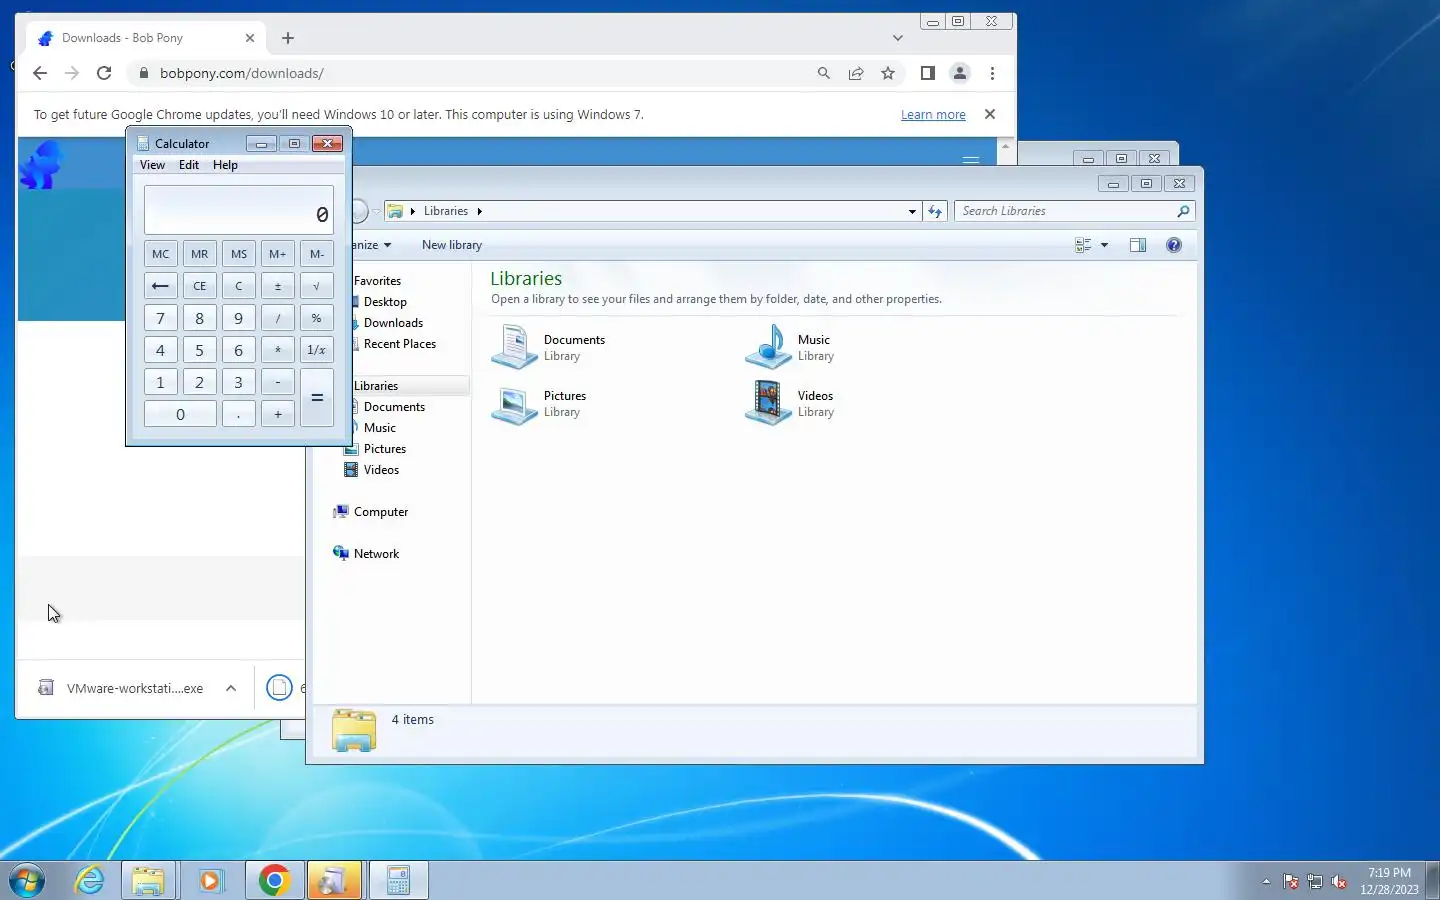Screen dimensions: 1440x900
Task: Click the Chrome forward arrow
Action: tap(72, 73)
